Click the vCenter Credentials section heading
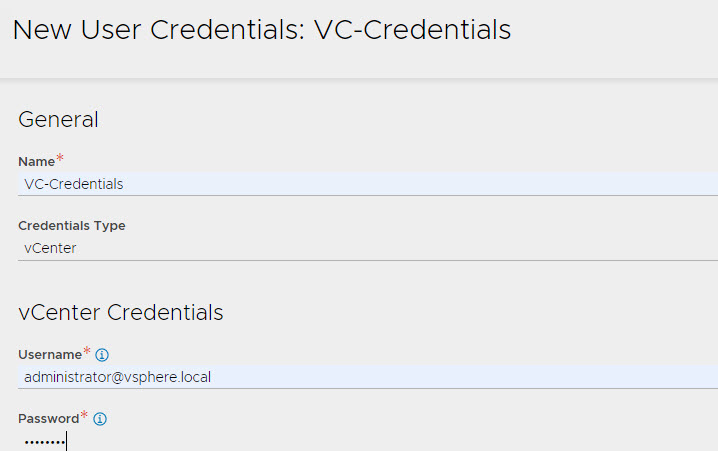718x451 pixels. 120,312
